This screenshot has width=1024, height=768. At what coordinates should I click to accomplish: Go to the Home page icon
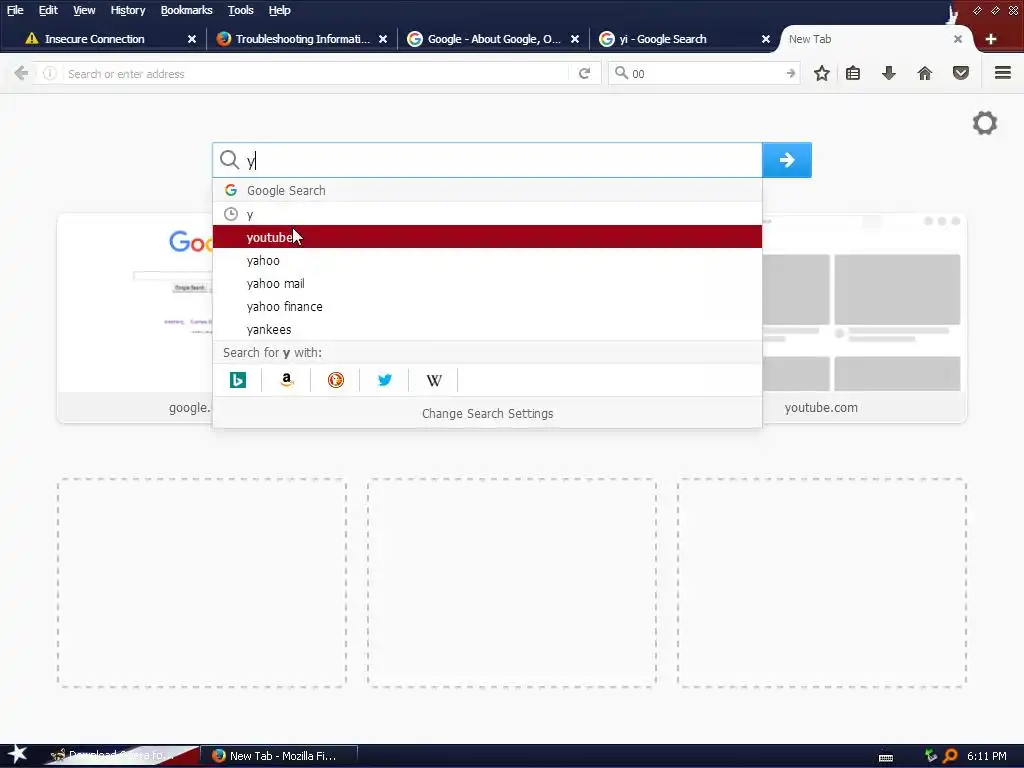point(925,73)
